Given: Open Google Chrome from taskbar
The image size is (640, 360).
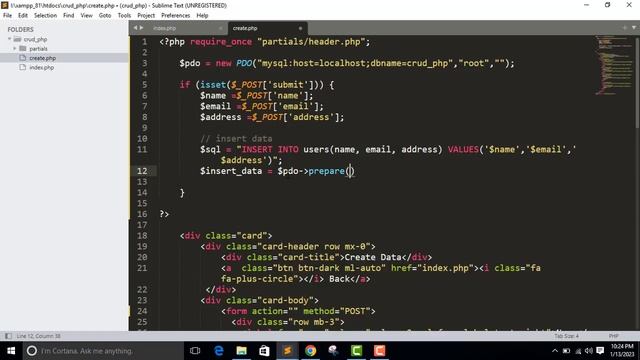Looking at the screenshot, I should pos(311,351).
